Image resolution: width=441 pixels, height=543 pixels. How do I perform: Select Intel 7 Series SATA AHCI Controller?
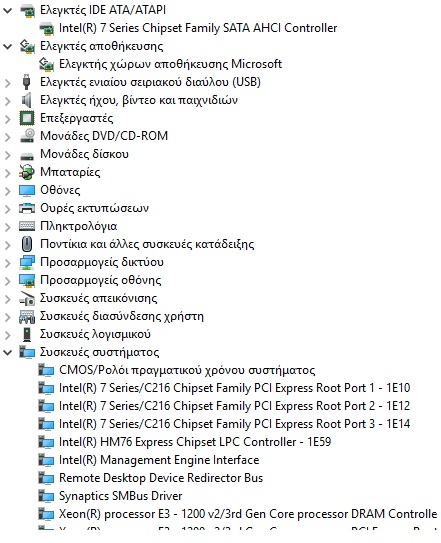click(x=198, y=28)
